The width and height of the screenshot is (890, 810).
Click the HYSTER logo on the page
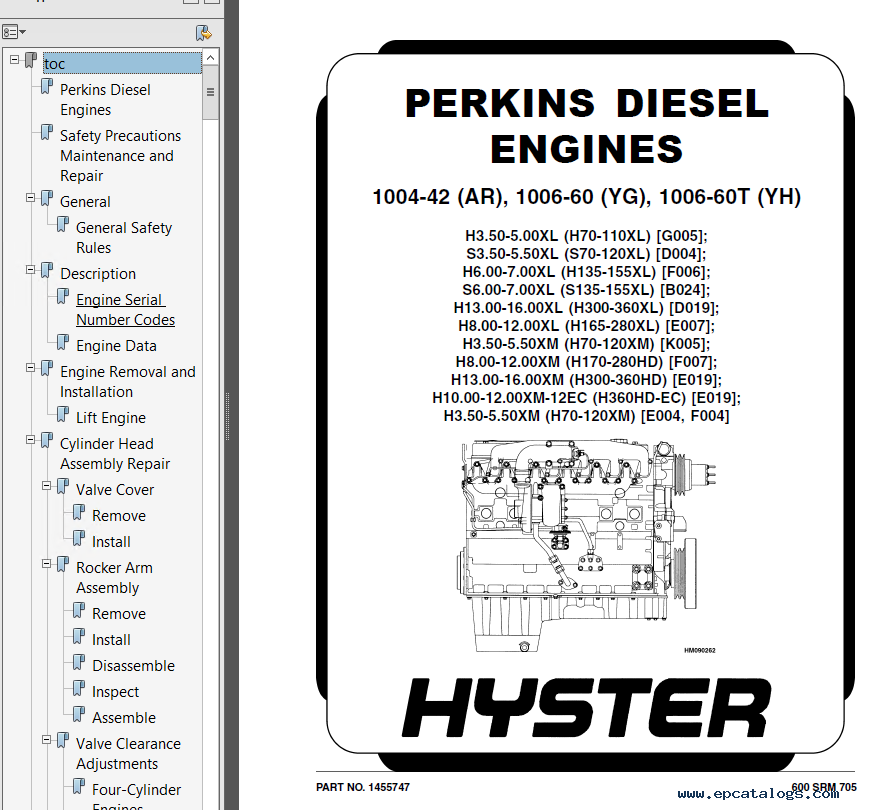point(587,708)
